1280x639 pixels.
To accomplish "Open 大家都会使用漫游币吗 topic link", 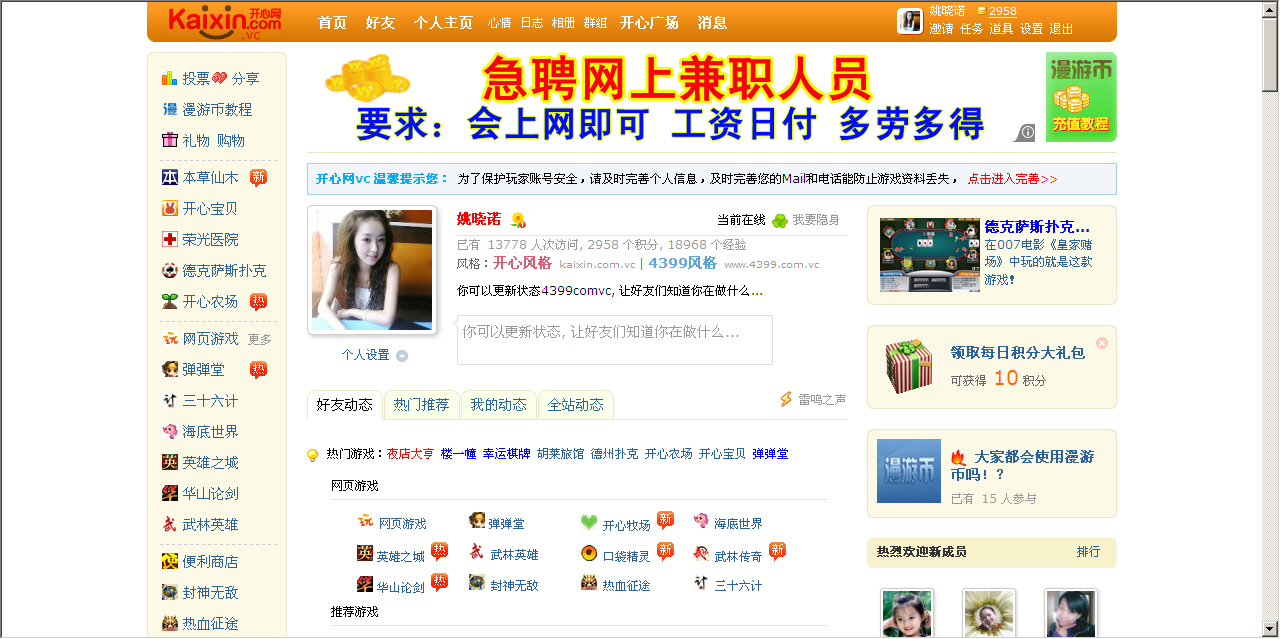I will (1022, 465).
